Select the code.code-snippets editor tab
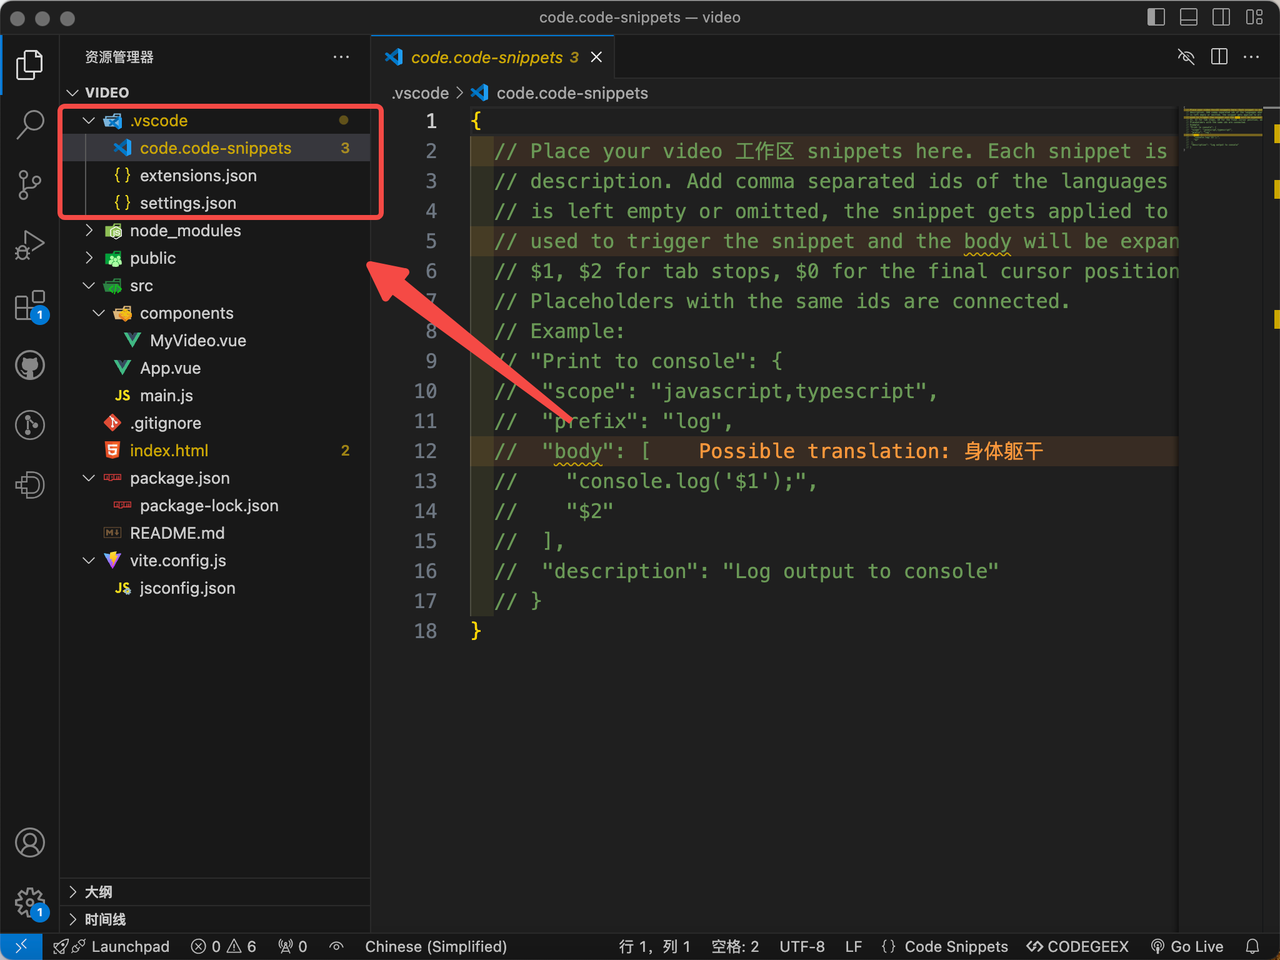The width and height of the screenshot is (1280, 960). (x=487, y=58)
